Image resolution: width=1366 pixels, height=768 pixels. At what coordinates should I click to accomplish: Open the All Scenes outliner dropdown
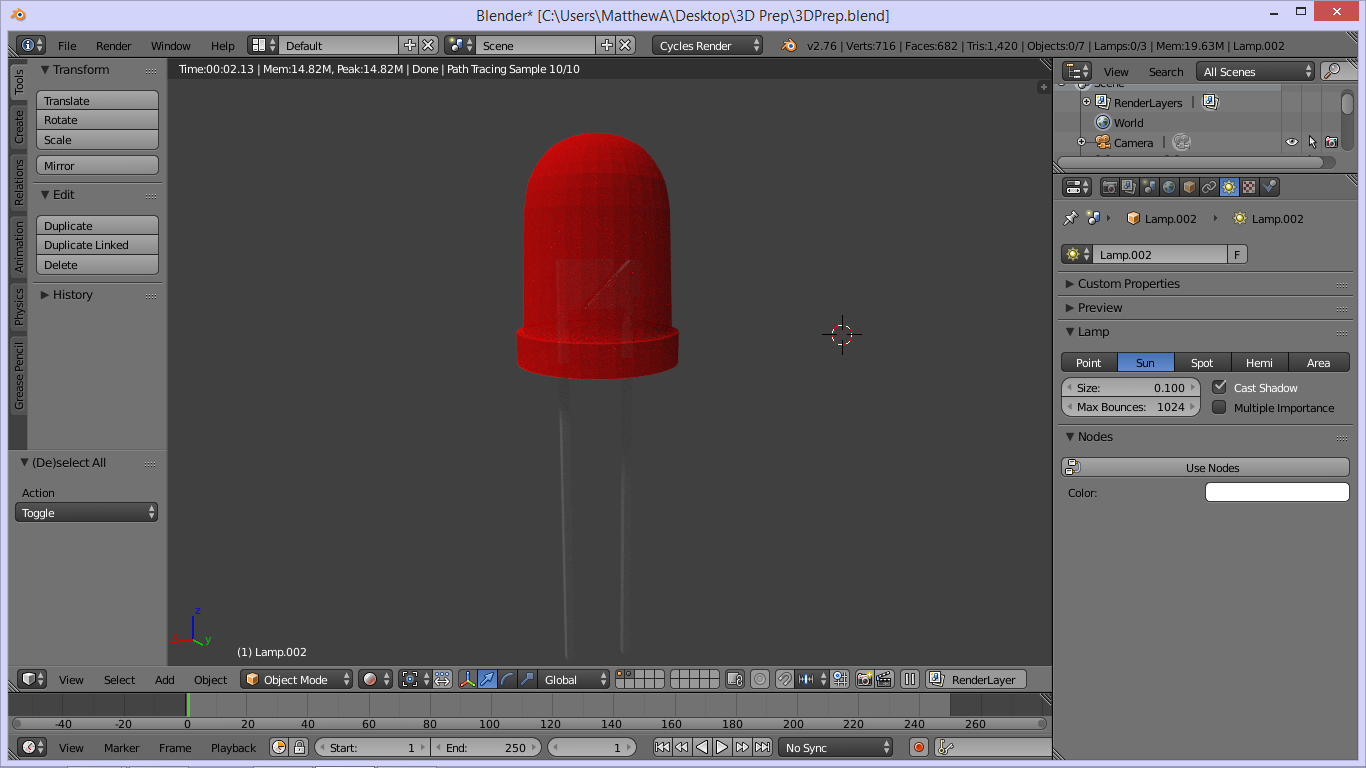(1256, 71)
